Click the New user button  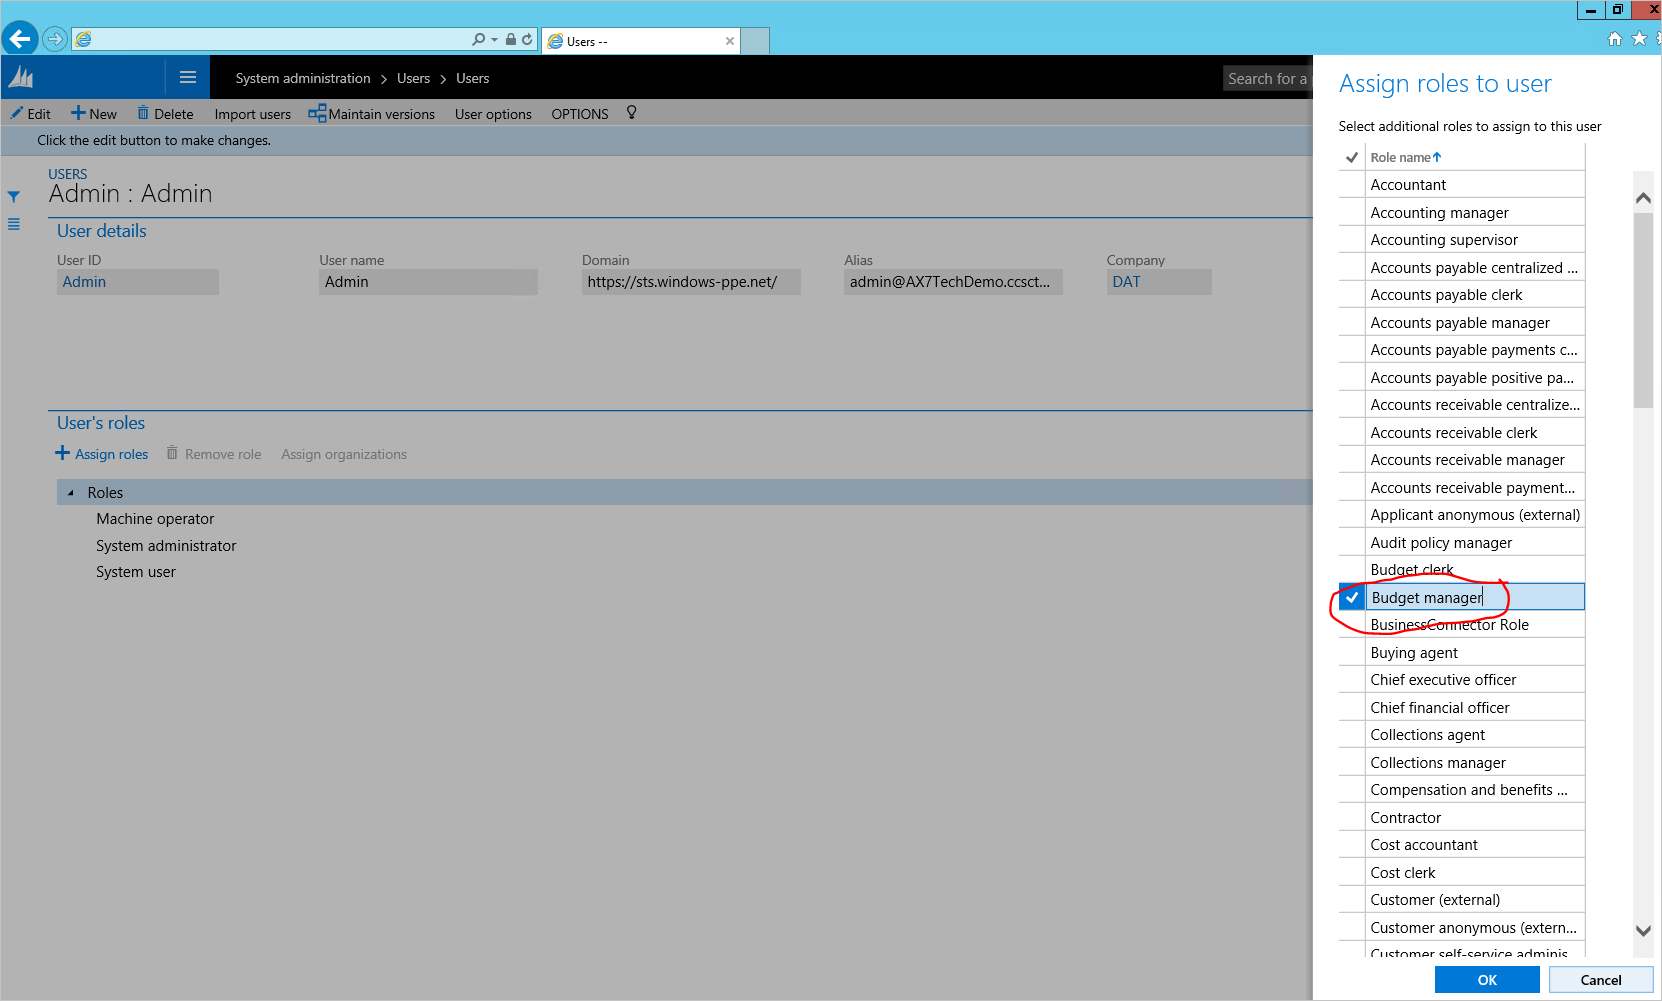(x=94, y=114)
